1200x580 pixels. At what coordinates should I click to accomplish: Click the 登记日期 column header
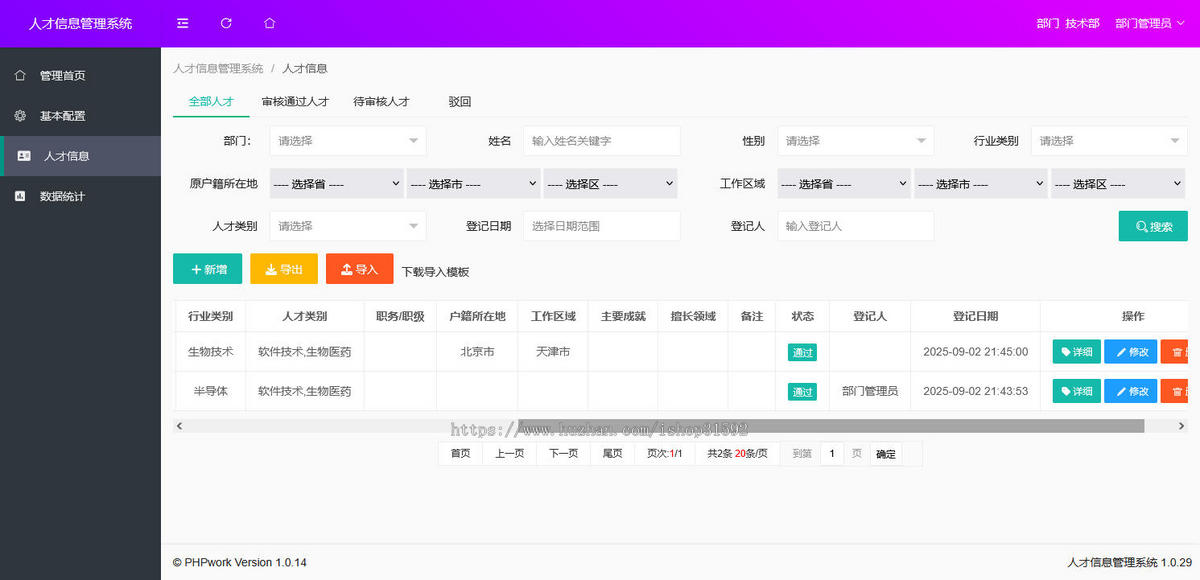(x=975, y=316)
